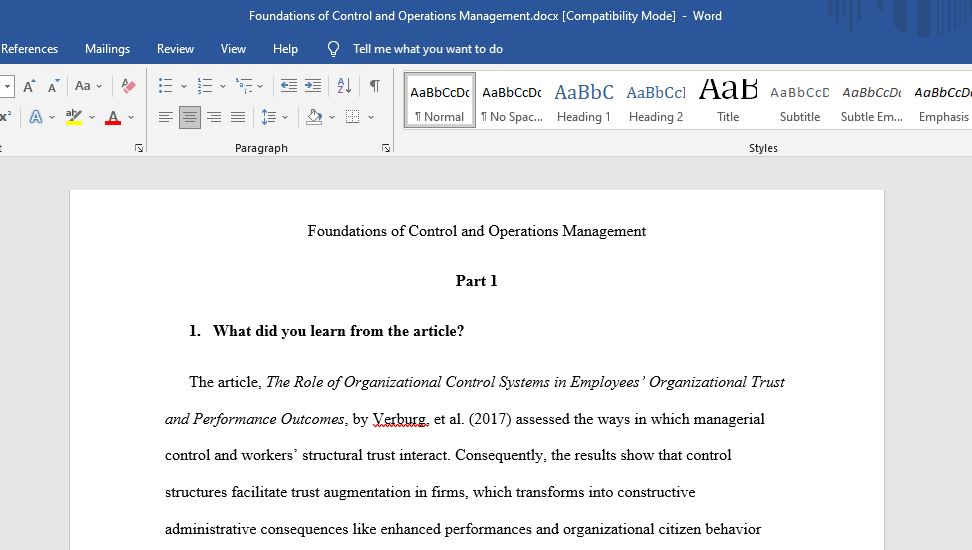Open shading color dropdown arrow
The image size is (972, 550).
click(x=332, y=117)
